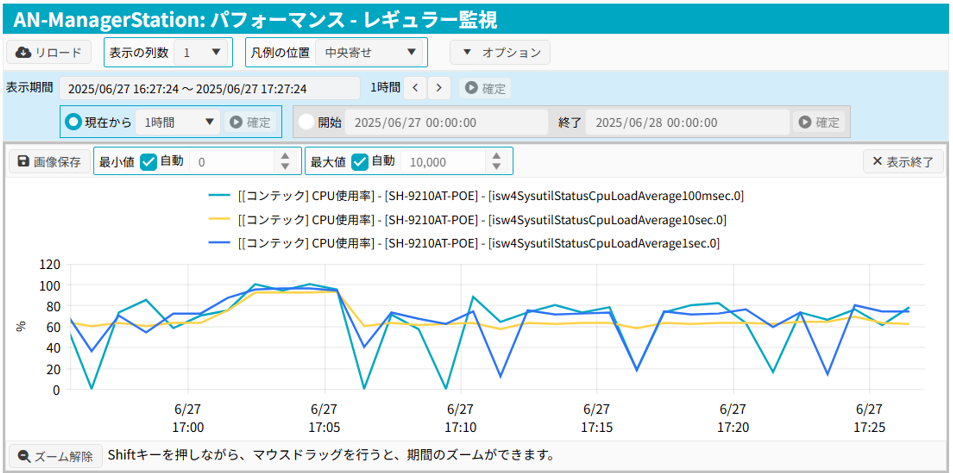953x473 pixels.
Task: Click the 画像保存 save image button
Action: pos(48,161)
